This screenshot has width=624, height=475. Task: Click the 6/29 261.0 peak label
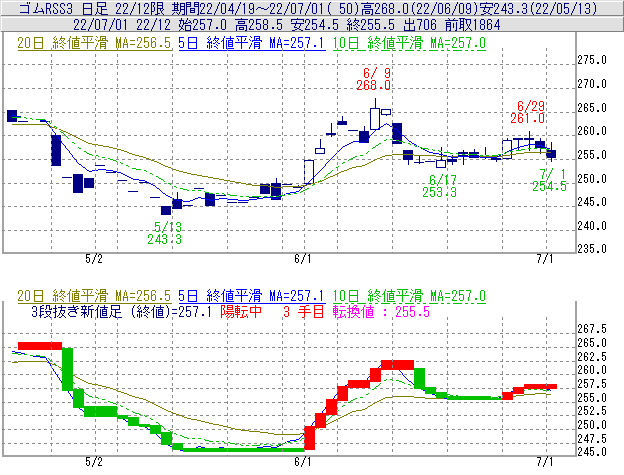[528, 112]
